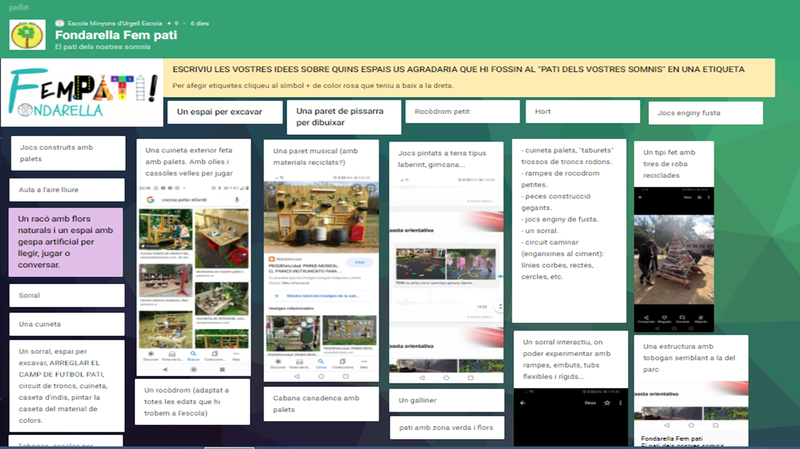Open 'Una paret musical' note text
Image resolution: width=800 pixels, height=449 pixels.
point(315,157)
